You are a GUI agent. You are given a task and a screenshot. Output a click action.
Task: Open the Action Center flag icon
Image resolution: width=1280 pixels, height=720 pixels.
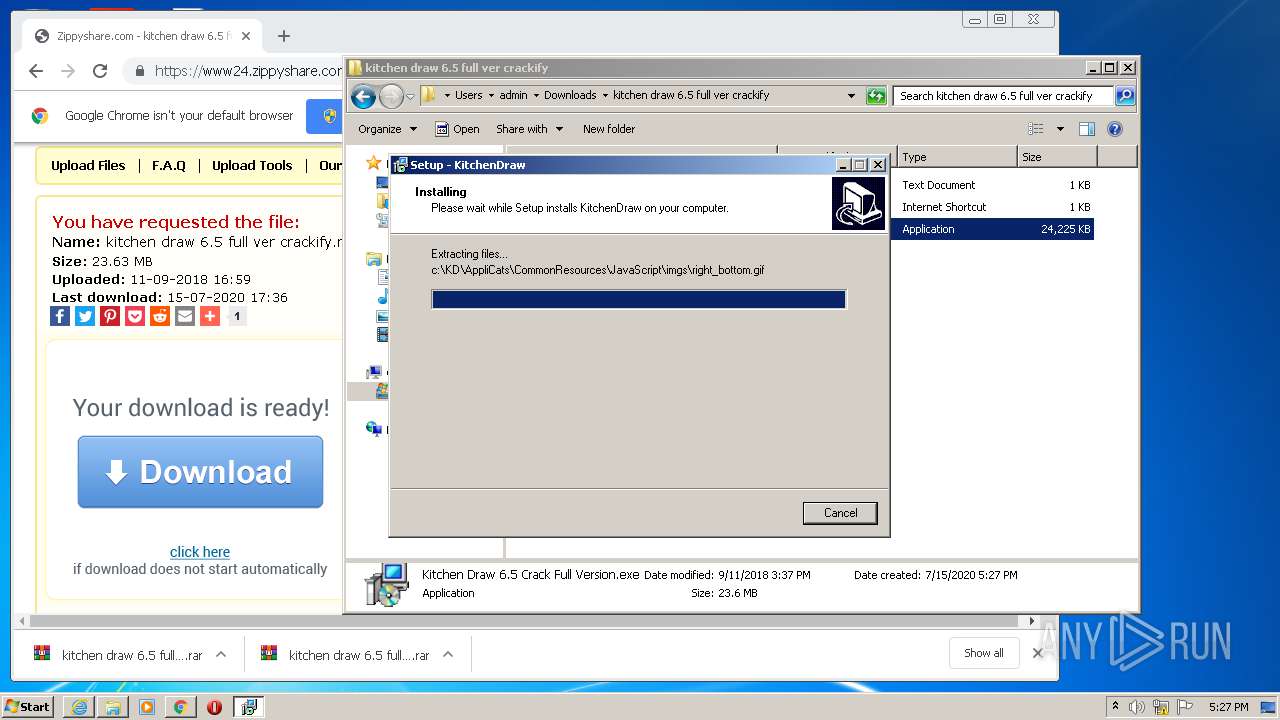[x=1185, y=706]
